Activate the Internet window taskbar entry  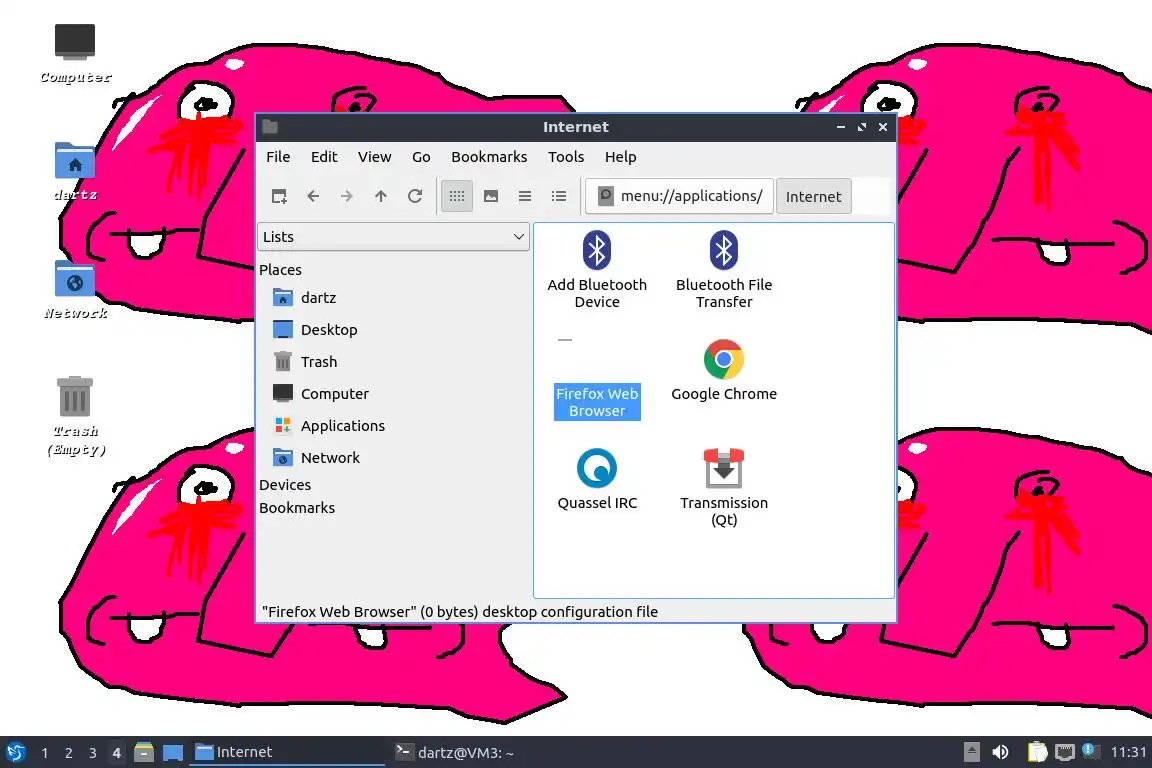pos(287,753)
